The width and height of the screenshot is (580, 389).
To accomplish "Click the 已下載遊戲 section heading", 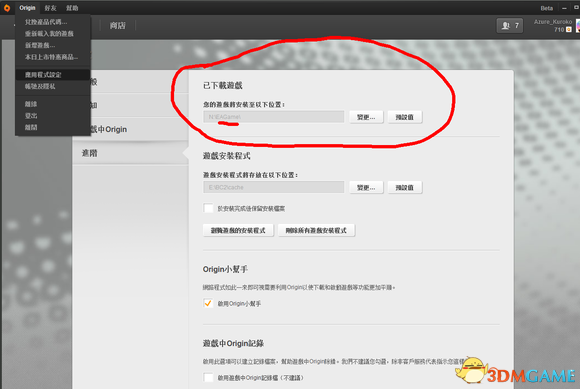I will [x=223, y=85].
